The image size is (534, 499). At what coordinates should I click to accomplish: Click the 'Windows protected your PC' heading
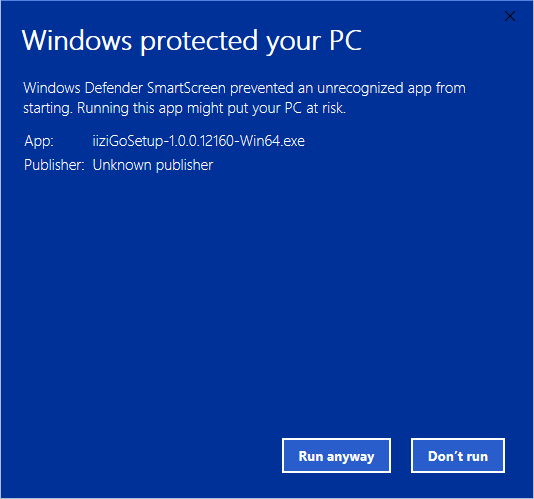click(191, 42)
